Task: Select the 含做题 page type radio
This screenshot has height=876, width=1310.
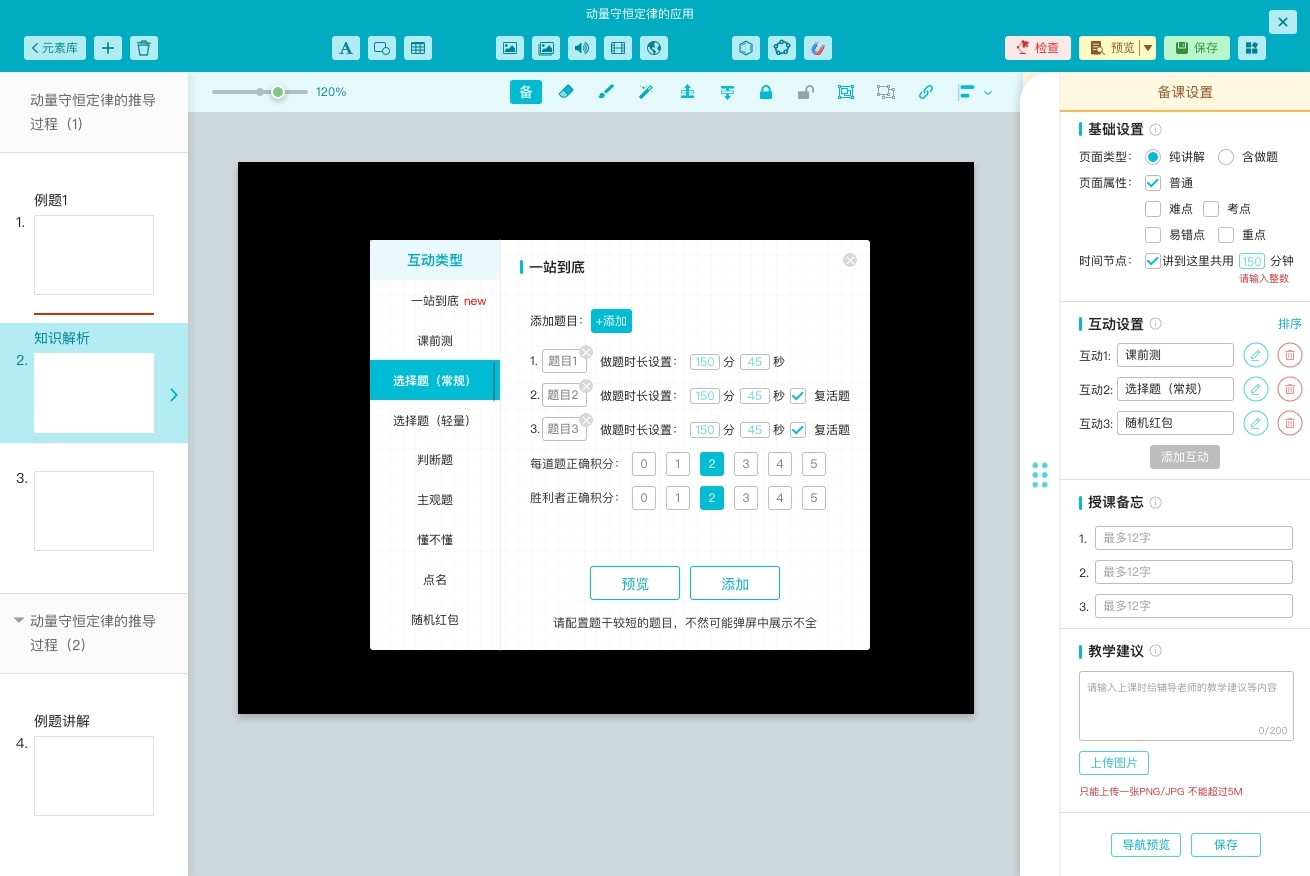Action: 1226,157
